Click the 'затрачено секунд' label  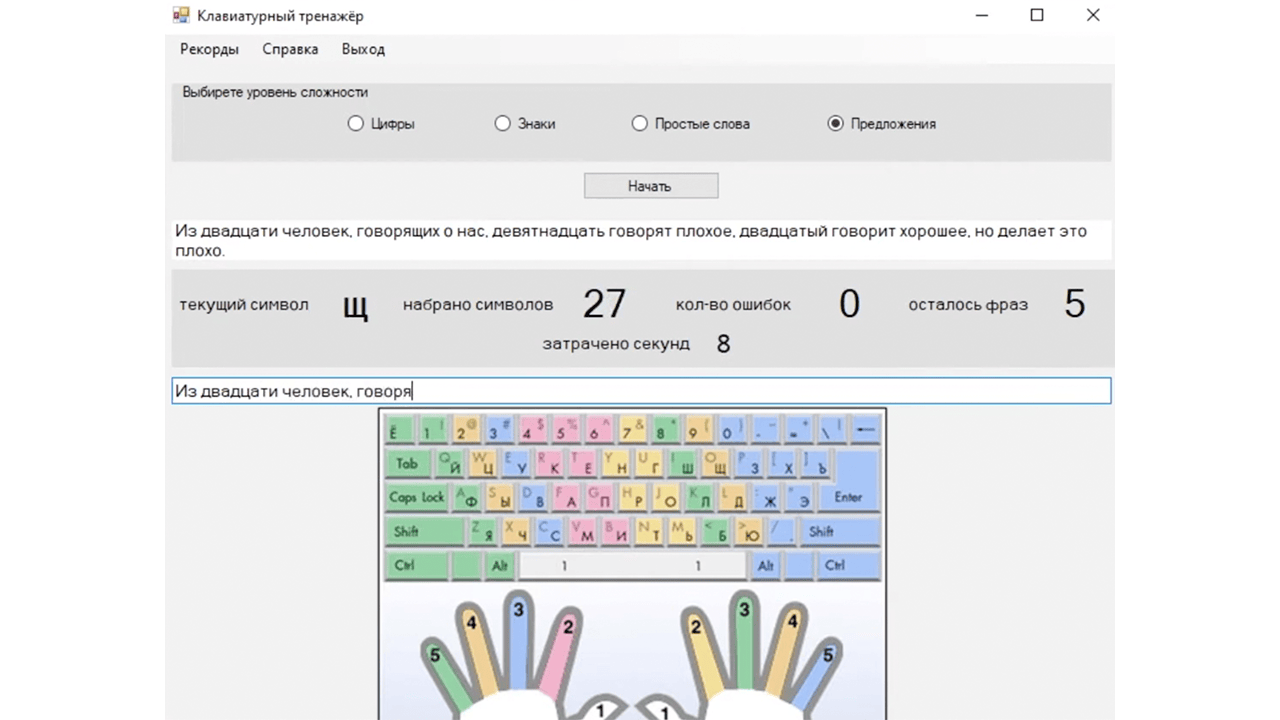point(616,344)
